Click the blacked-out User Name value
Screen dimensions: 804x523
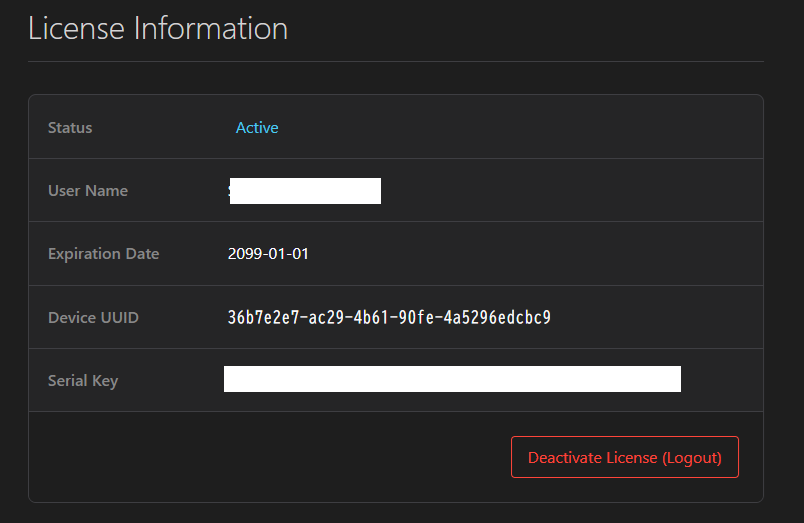[x=304, y=191]
